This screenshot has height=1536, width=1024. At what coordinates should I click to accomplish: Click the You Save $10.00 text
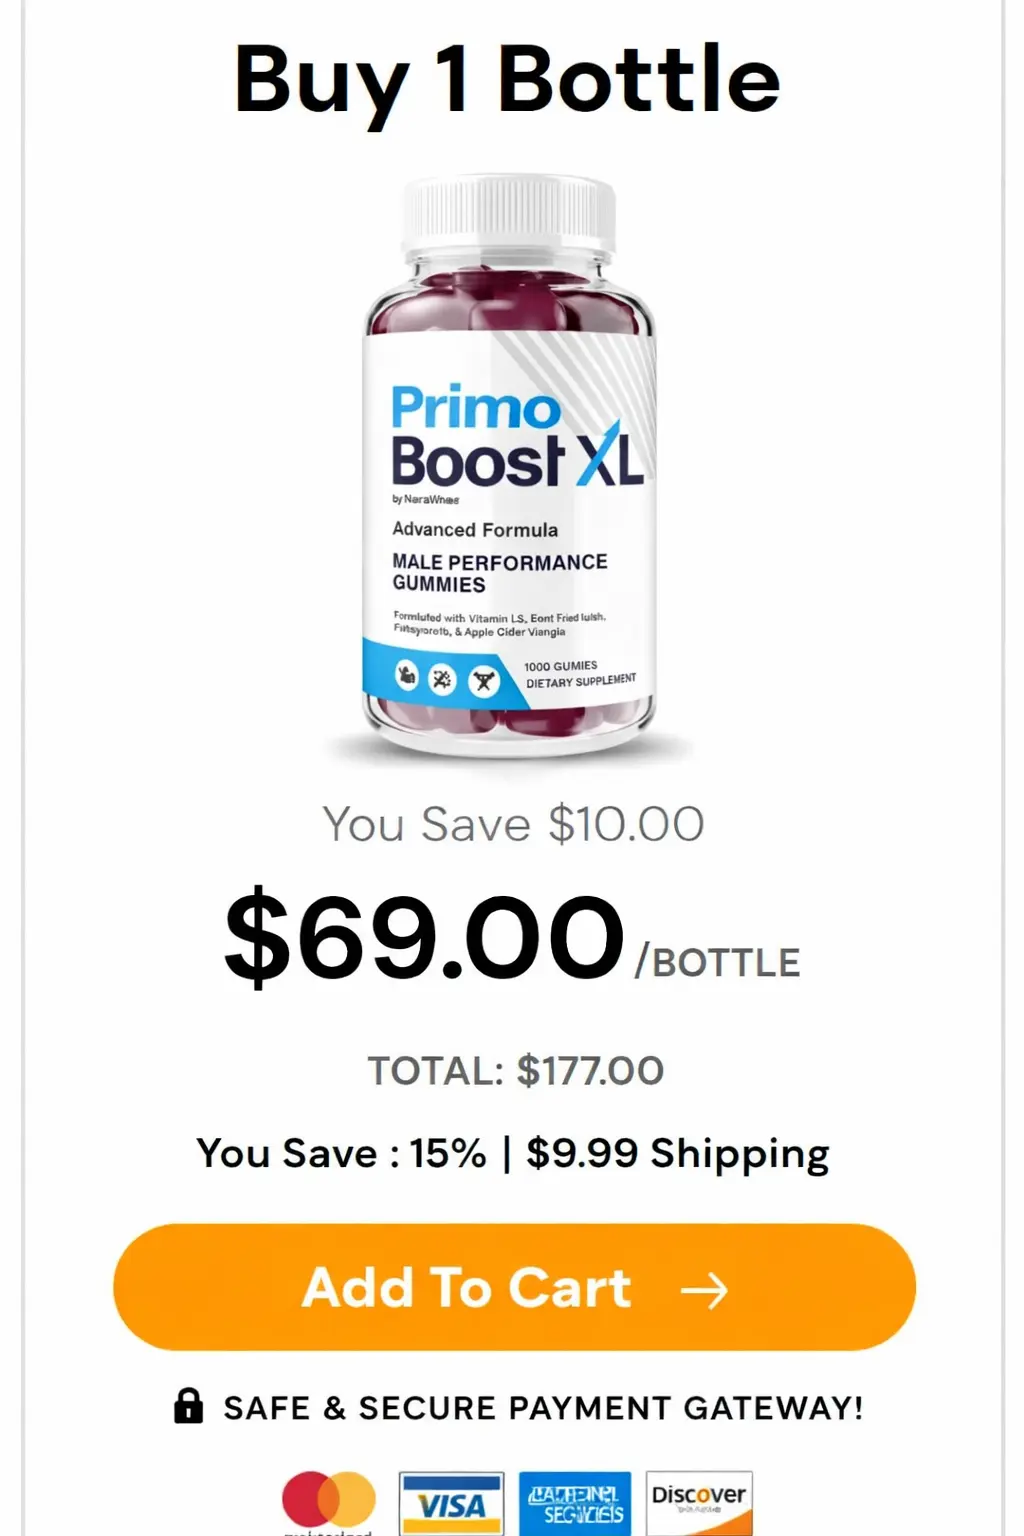pos(511,824)
